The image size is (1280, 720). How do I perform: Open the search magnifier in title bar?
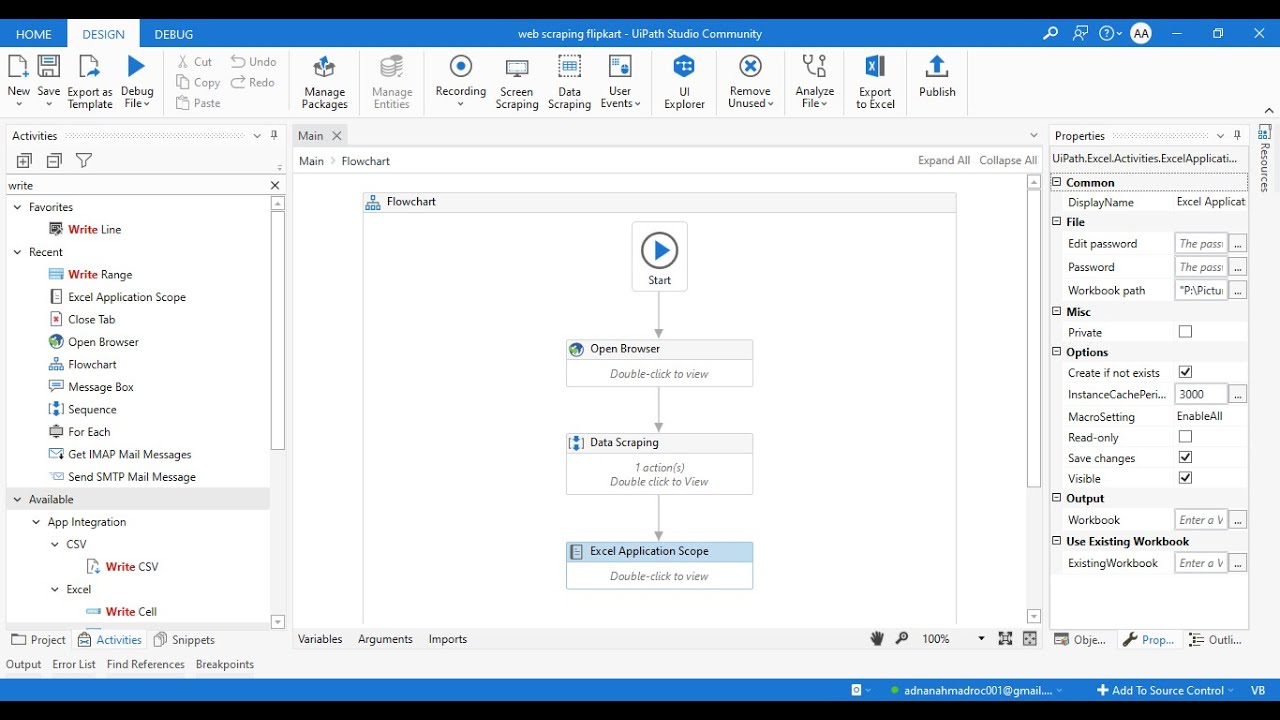(x=1050, y=33)
